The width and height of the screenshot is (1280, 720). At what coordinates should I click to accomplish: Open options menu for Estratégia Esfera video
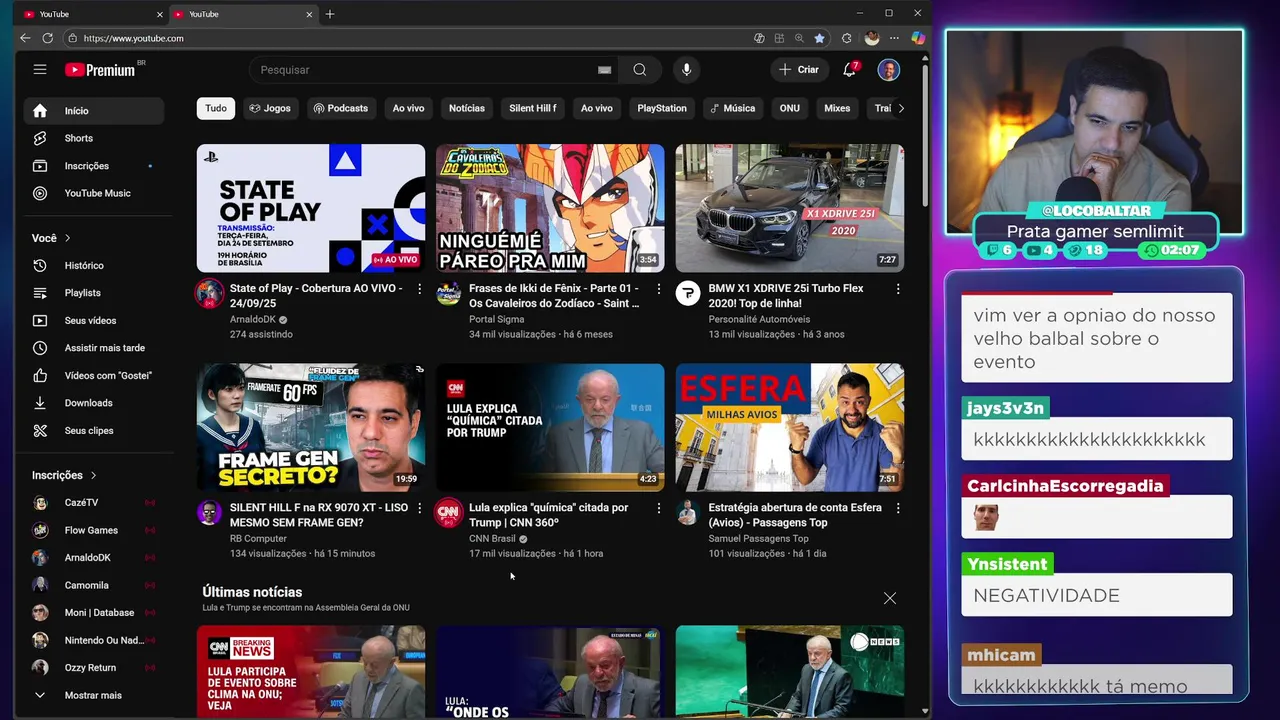(x=898, y=508)
